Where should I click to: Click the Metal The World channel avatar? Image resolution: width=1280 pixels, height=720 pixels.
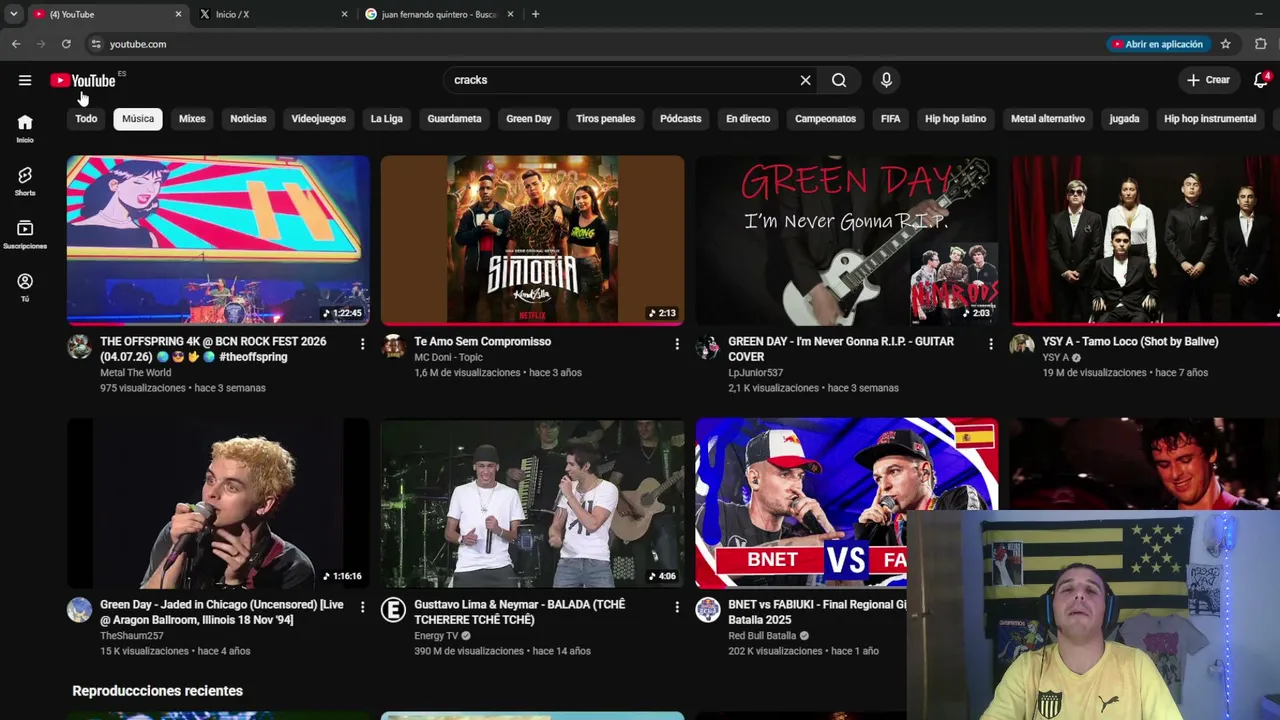point(79,347)
